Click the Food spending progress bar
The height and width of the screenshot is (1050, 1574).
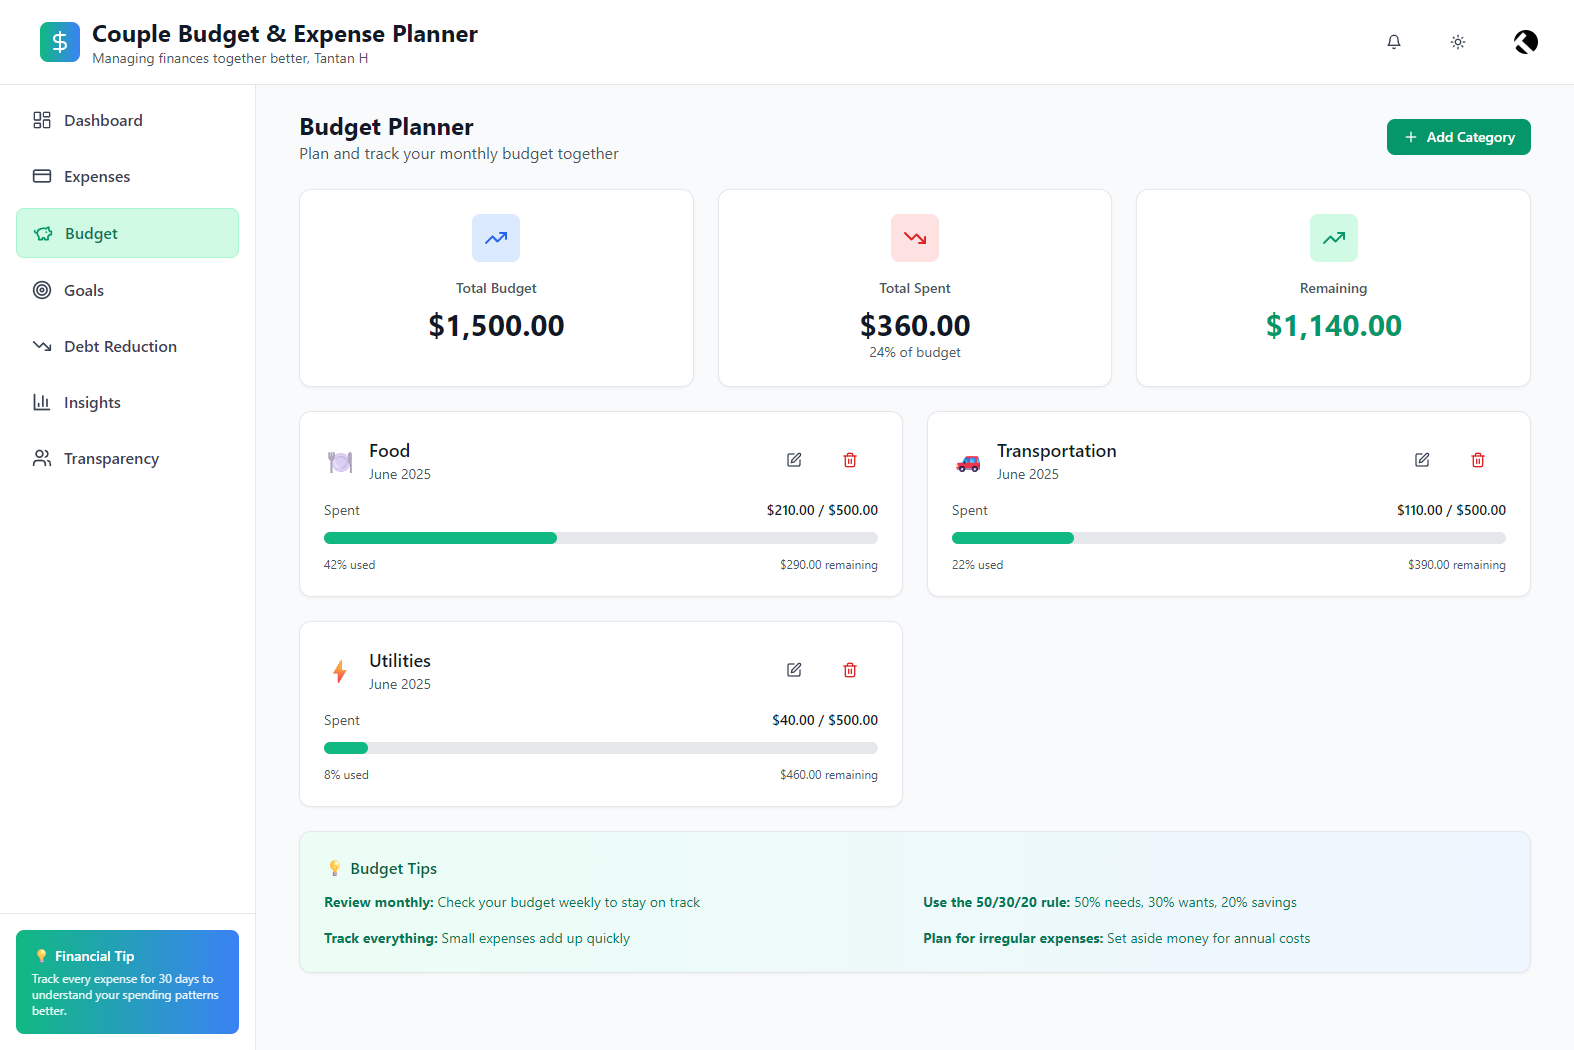600,538
